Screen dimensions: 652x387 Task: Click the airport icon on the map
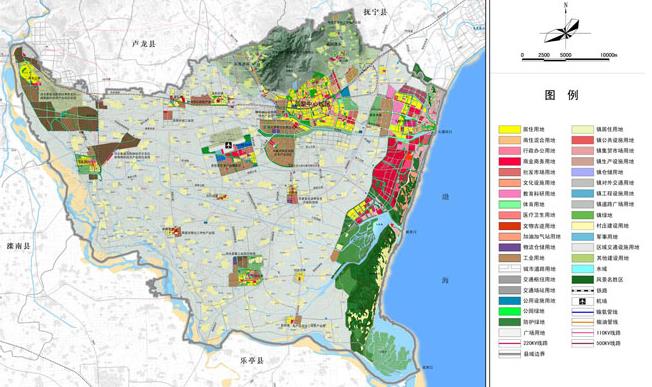(x=228, y=145)
